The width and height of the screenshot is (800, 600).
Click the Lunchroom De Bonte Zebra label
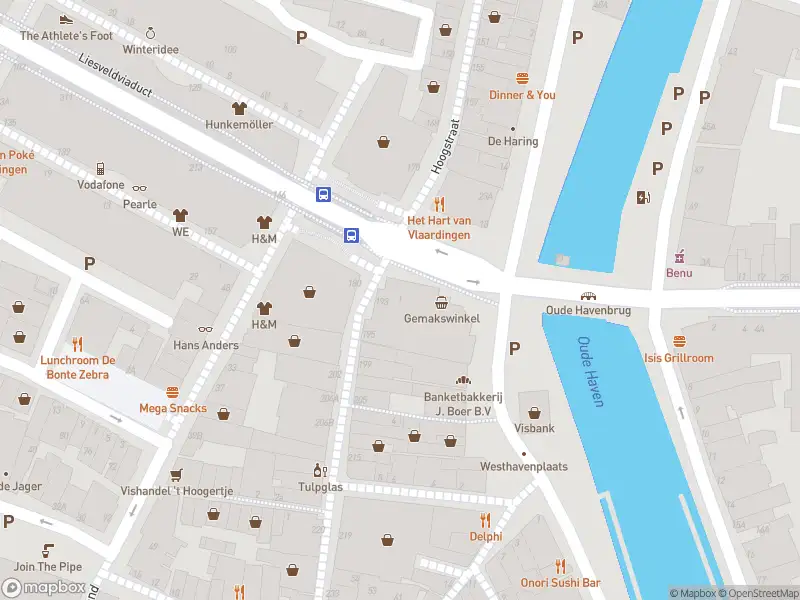78,367
